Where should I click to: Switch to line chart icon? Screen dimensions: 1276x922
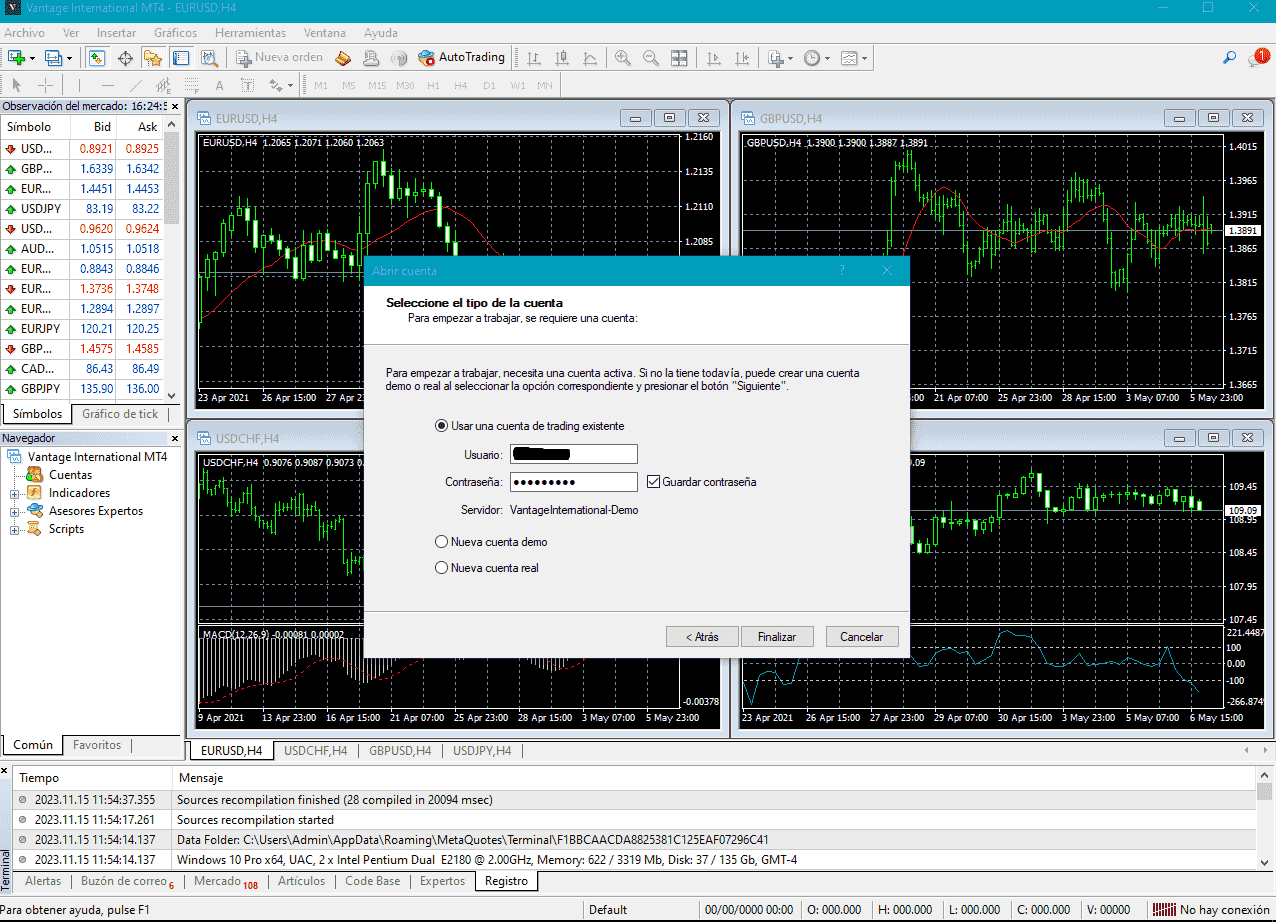click(590, 58)
